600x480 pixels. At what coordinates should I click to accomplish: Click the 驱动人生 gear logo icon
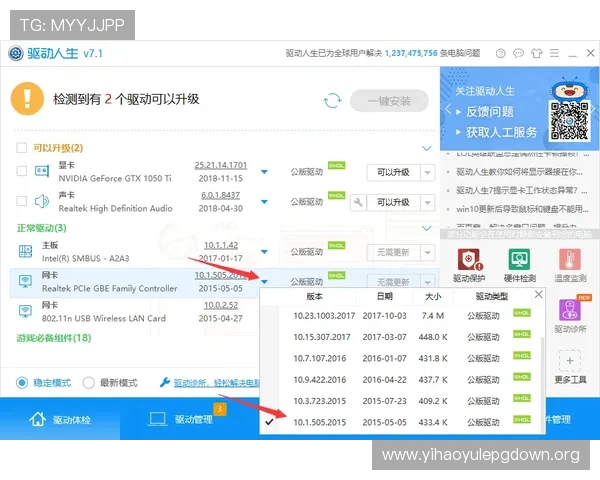16,53
